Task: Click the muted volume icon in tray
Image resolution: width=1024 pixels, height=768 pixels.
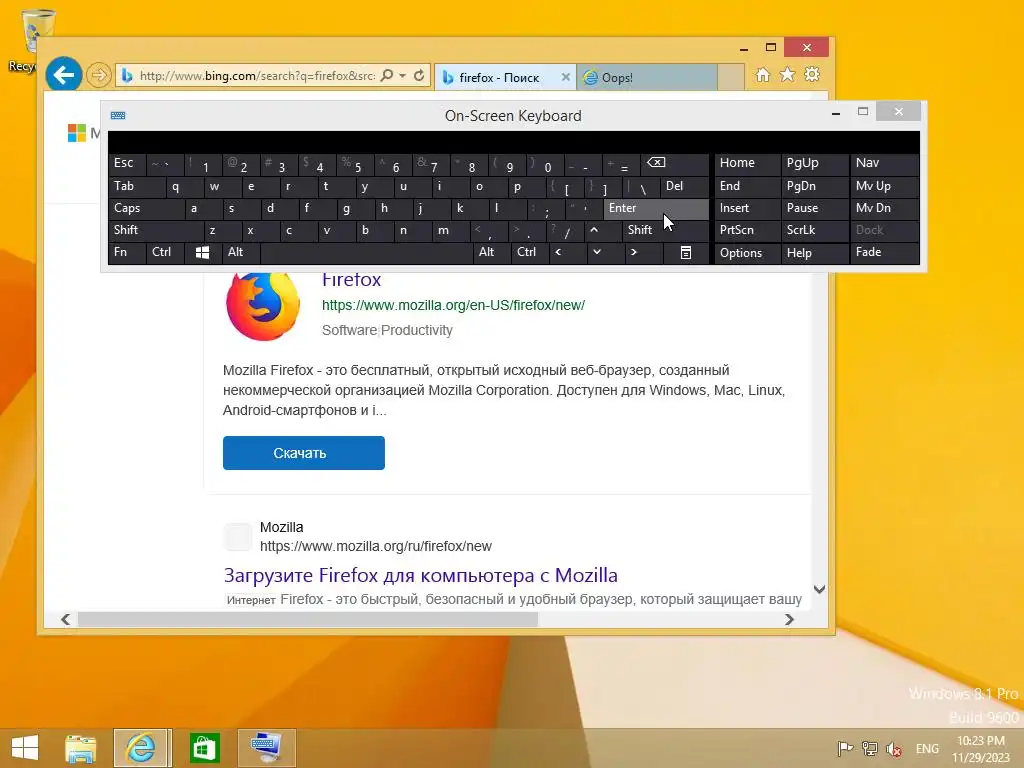Action: [x=894, y=749]
